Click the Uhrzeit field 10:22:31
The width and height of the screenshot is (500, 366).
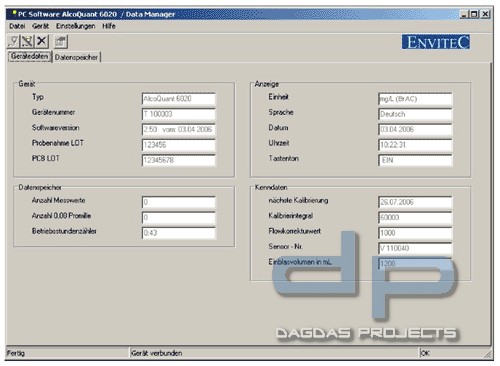[415, 145]
